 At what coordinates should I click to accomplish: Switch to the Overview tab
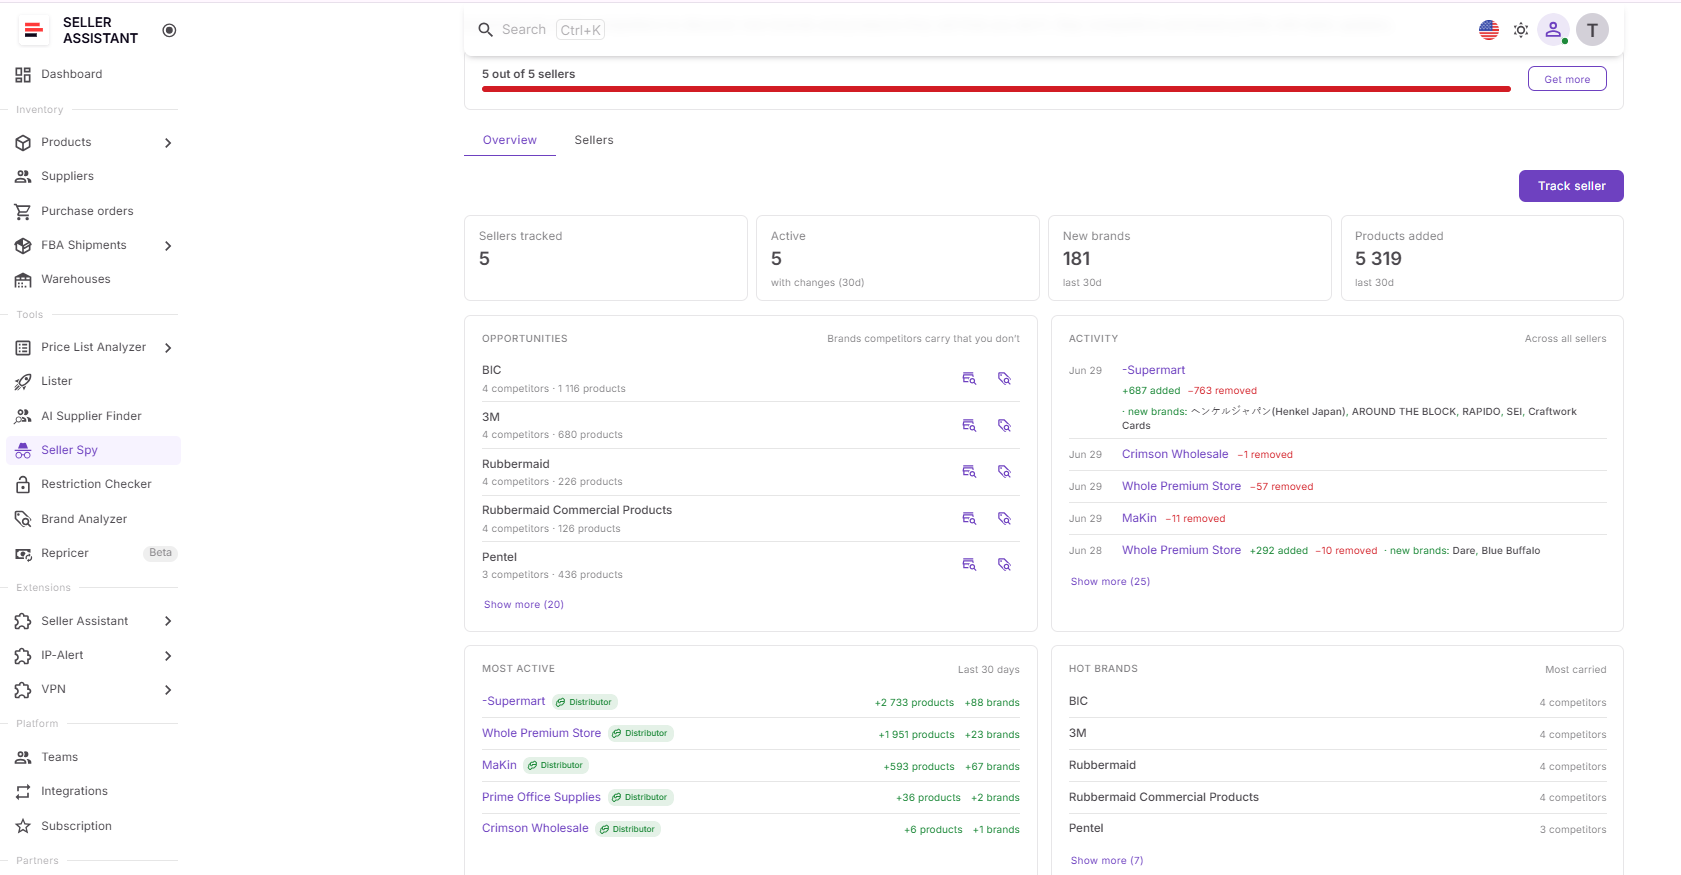point(510,140)
